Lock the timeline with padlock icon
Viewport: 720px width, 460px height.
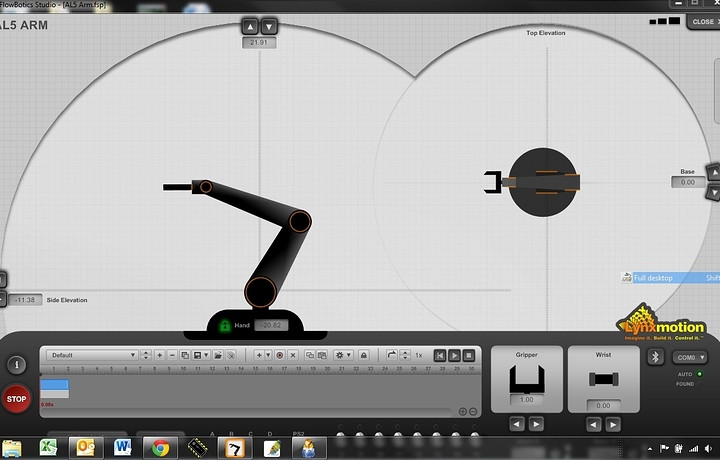[364, 355]
